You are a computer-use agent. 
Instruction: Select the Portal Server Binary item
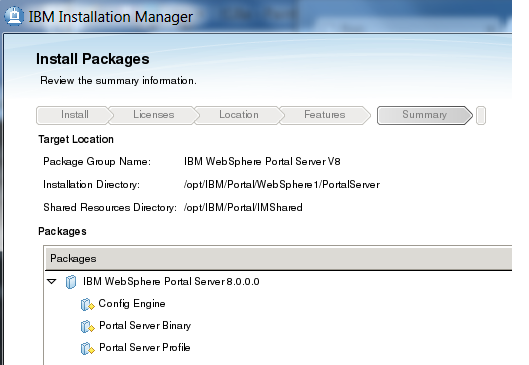point(145,326)
